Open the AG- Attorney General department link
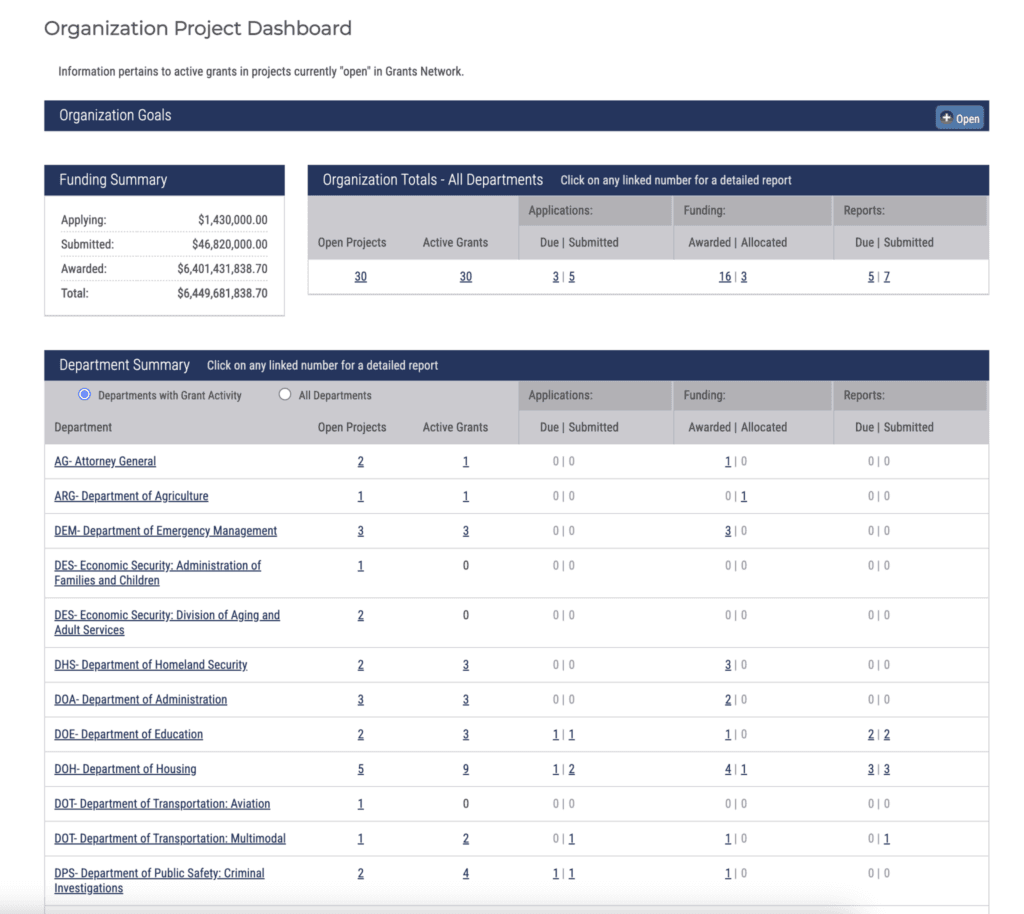Viewport: 1024px width, 914px height. (x=105, y=461)
